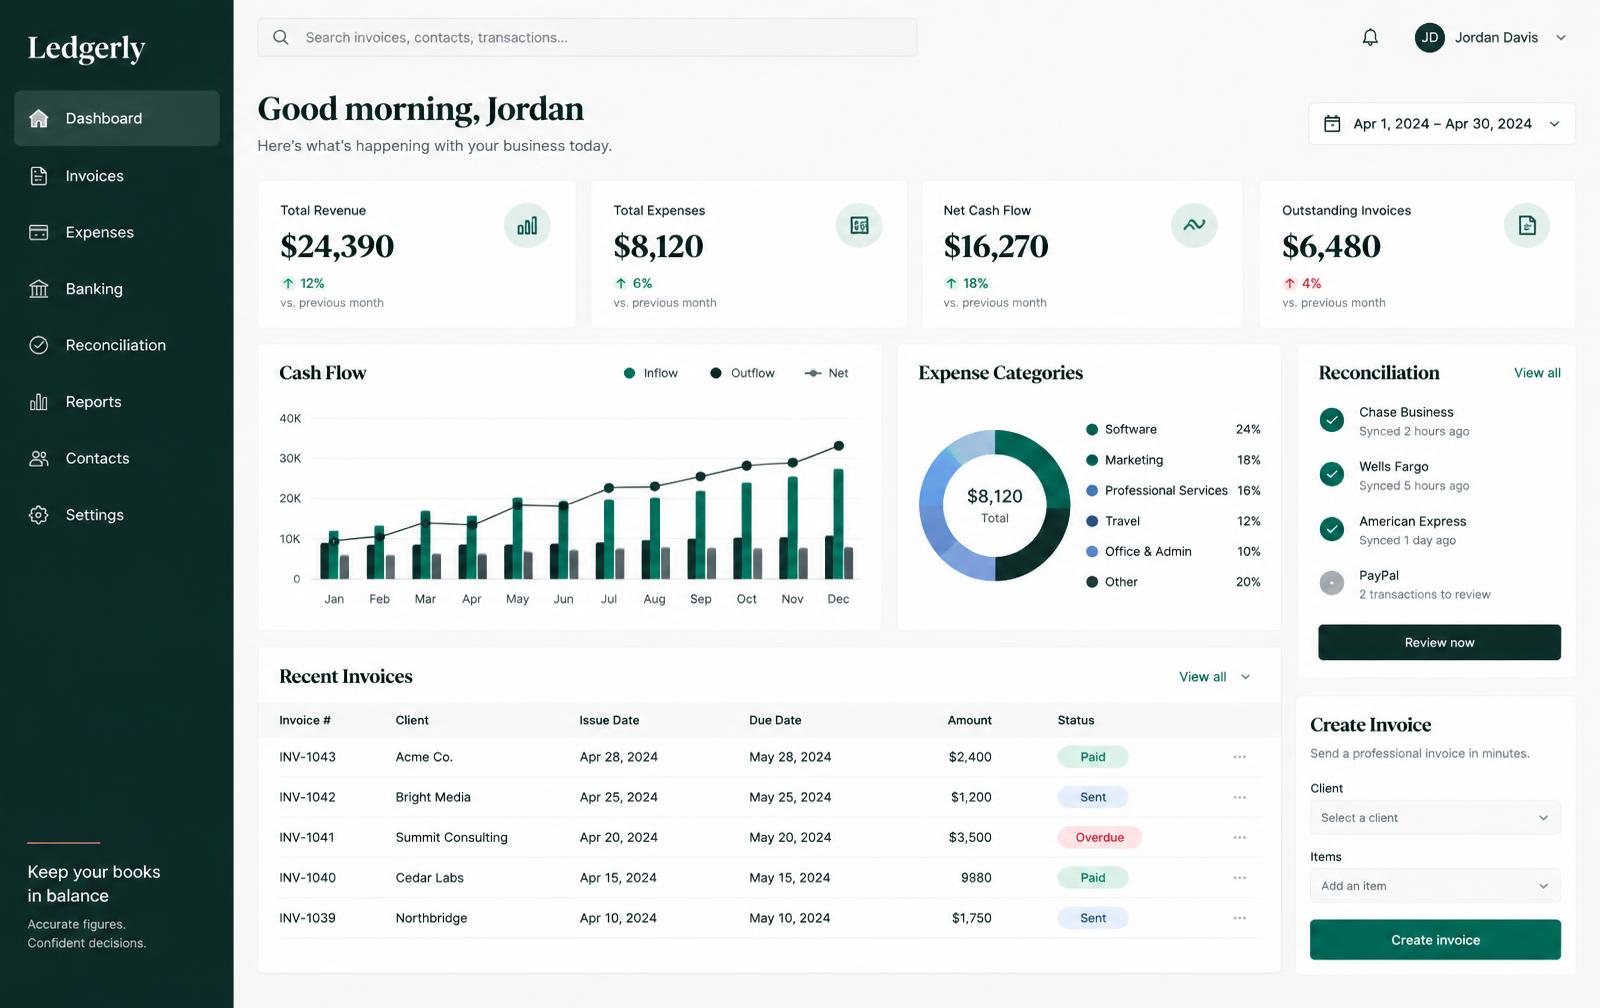Expand the Jordan Davis account chevron

click(x=1561, y=38)
